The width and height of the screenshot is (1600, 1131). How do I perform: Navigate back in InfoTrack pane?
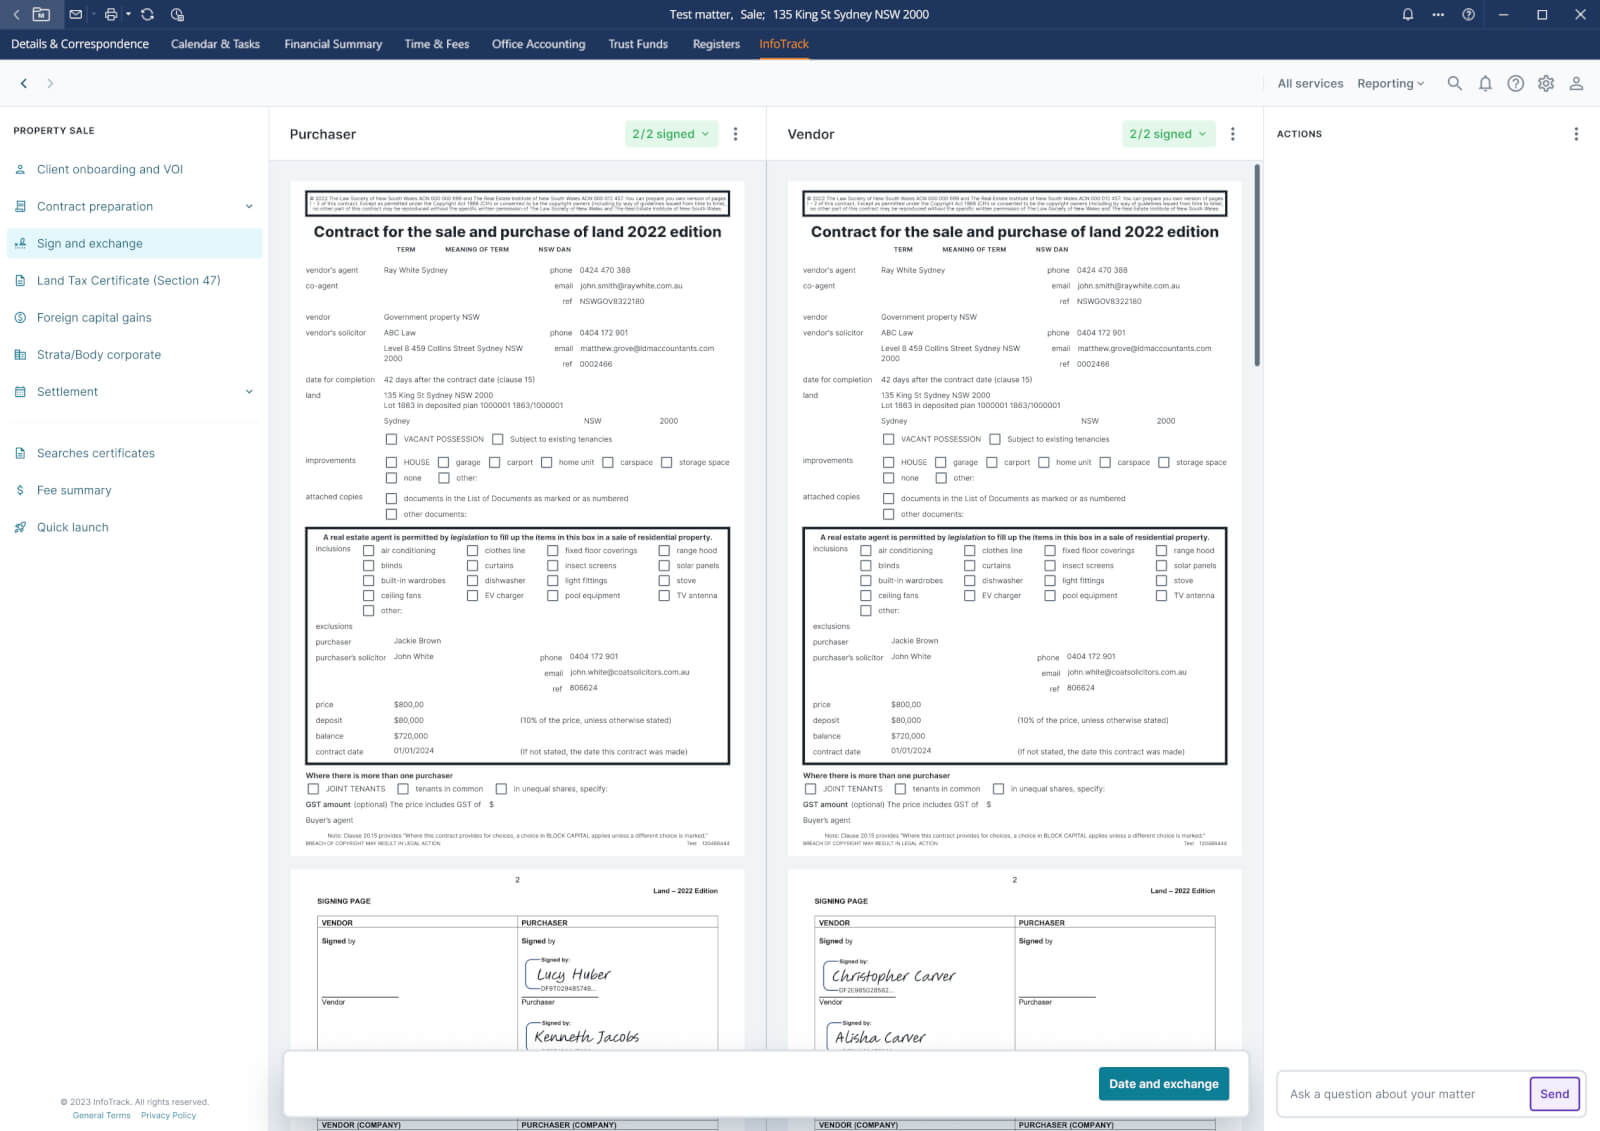(24, 83)
